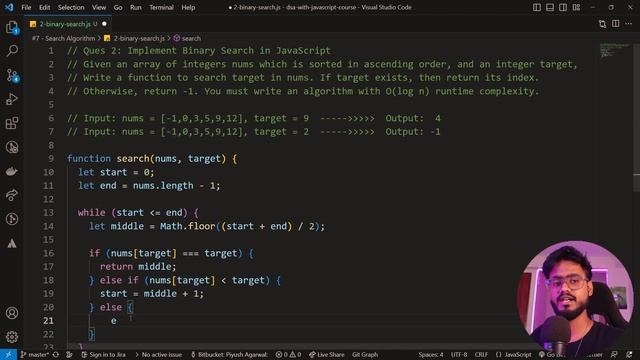Click the synchronize changes icon
This screenshot has width=640, height=360.
click(x=56, y=355)
